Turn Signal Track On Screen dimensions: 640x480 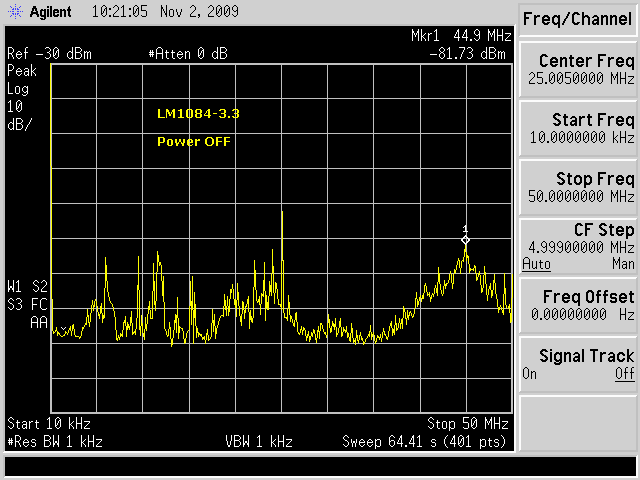pos(529,374)
